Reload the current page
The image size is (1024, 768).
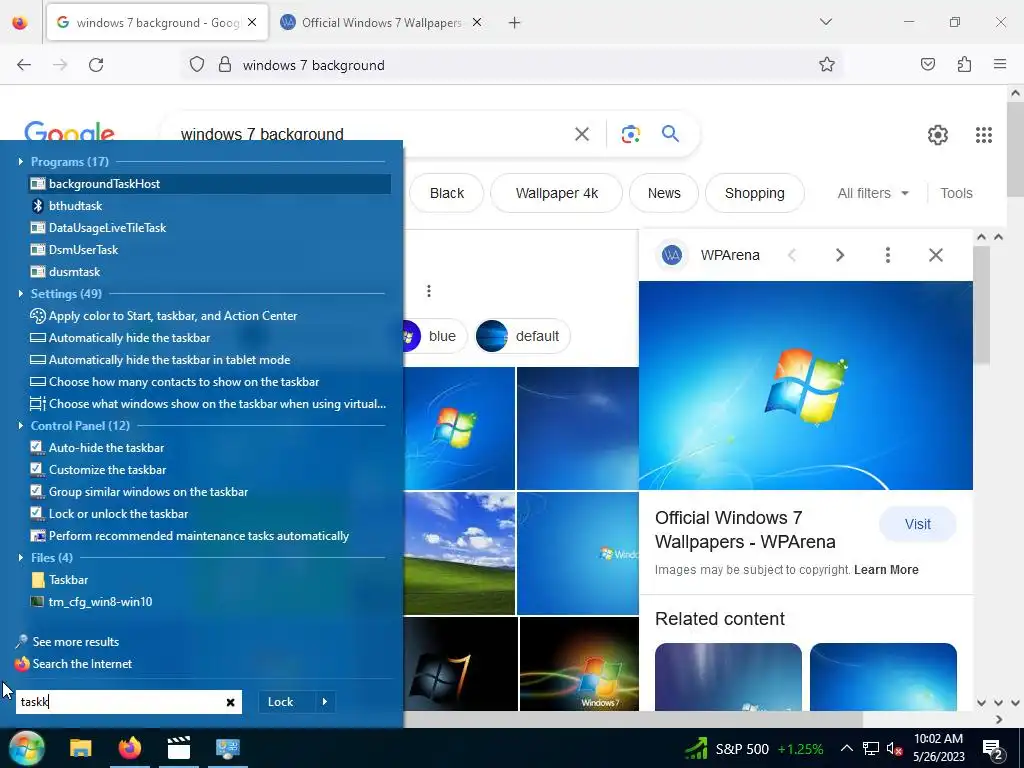coord(96,65)
